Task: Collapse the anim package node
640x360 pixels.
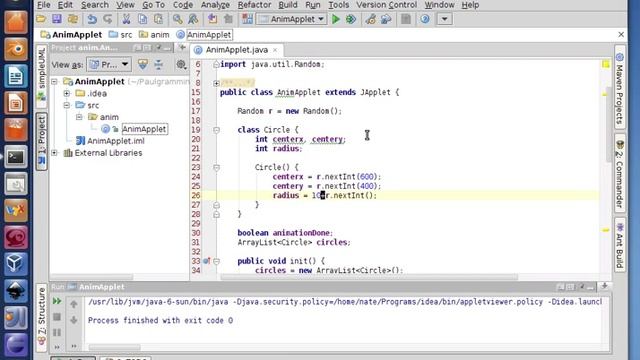Action: pos(79,117)
